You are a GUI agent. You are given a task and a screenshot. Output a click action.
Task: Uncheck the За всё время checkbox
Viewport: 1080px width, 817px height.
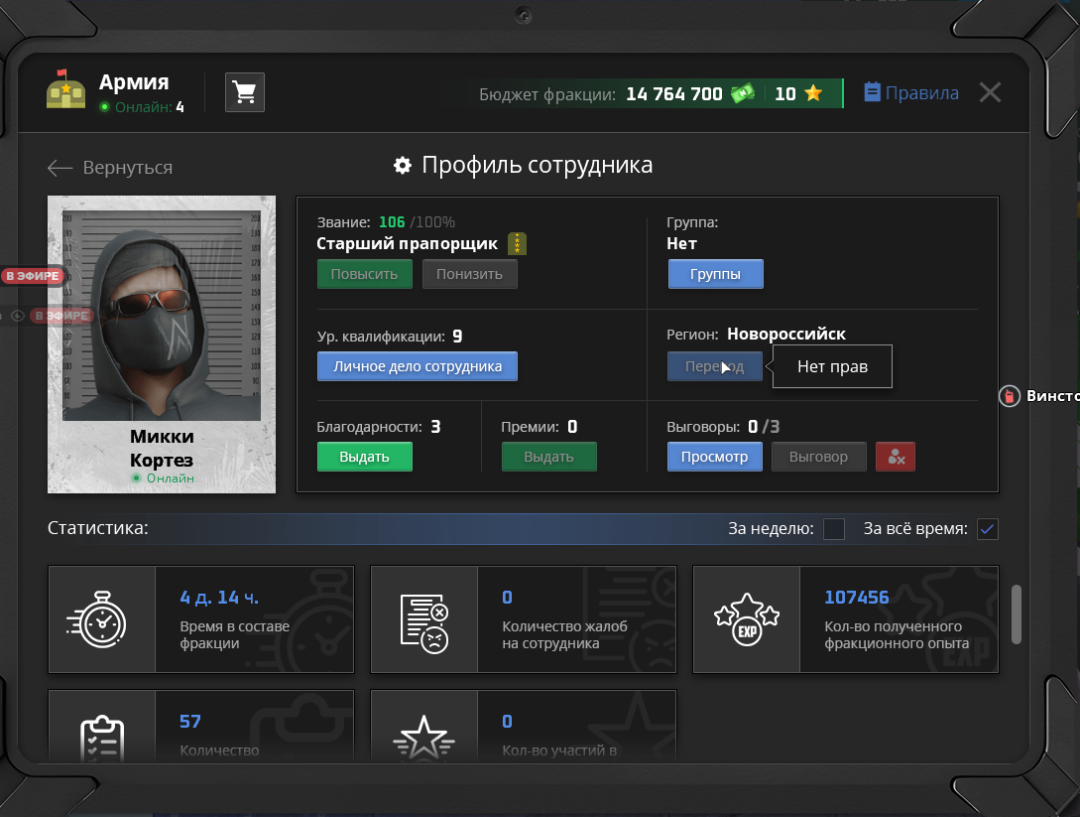(988, 529)
